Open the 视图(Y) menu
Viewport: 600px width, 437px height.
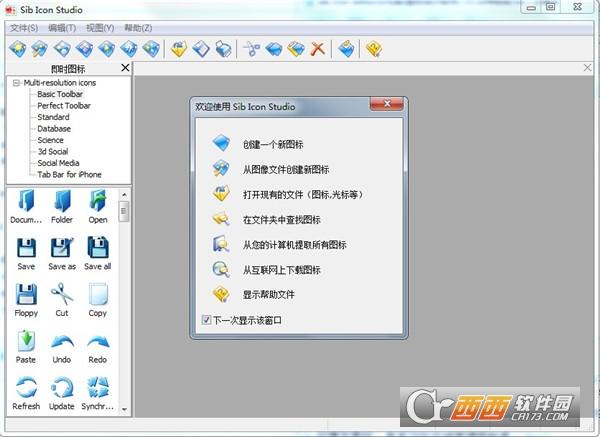[100, 28]
